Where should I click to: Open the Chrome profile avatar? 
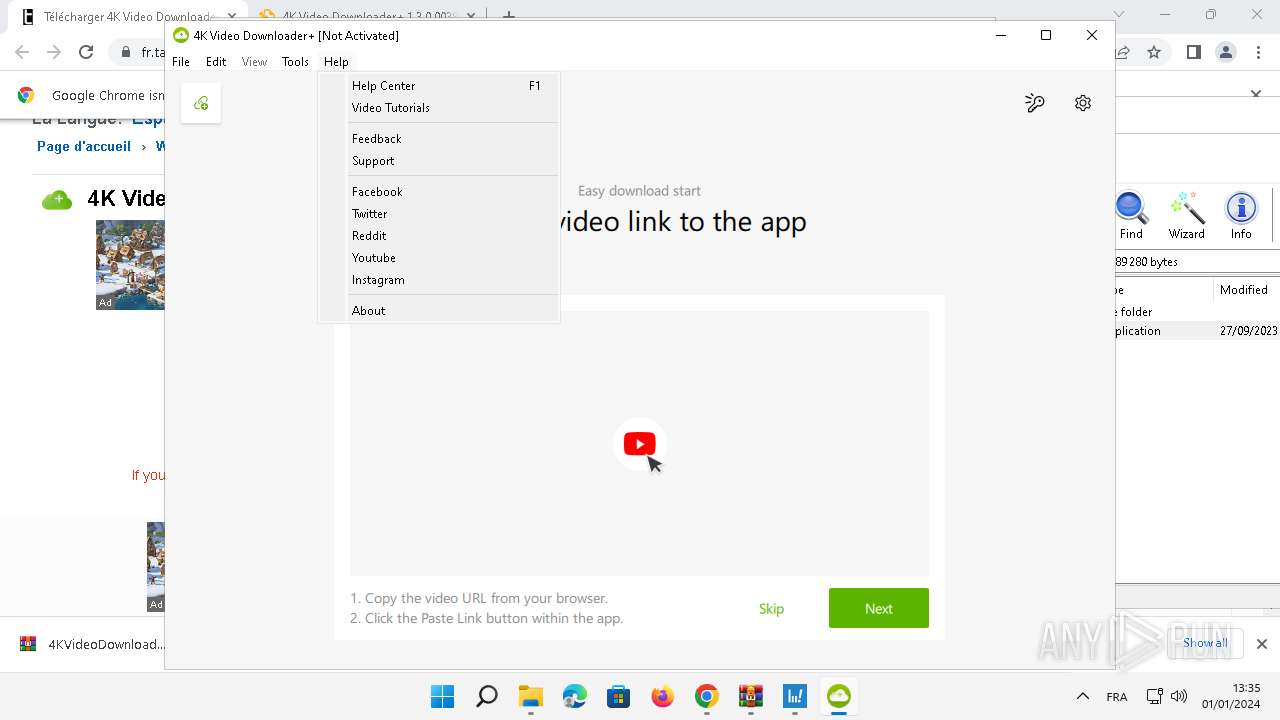coord(1226,52)
